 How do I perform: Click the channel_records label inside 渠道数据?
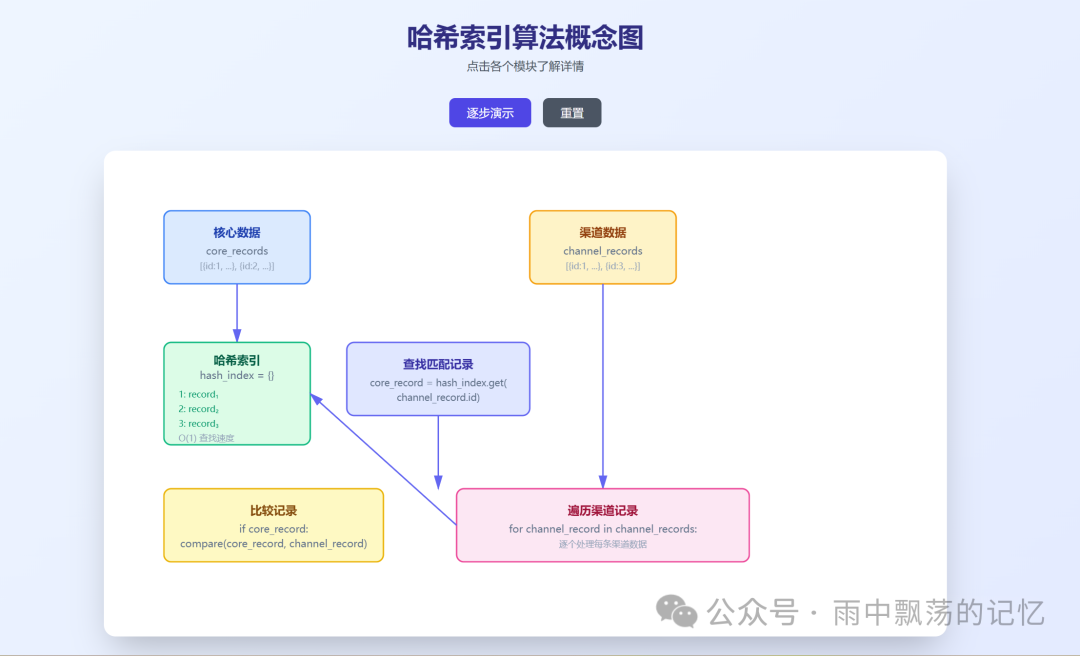[x=603, y=251]
